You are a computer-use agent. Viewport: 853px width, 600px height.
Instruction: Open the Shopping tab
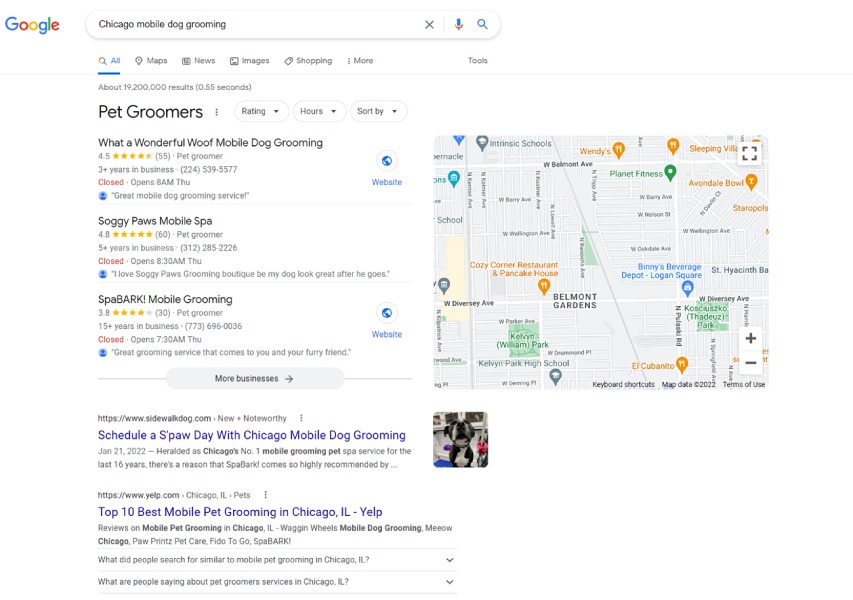[x=308, y=61]
